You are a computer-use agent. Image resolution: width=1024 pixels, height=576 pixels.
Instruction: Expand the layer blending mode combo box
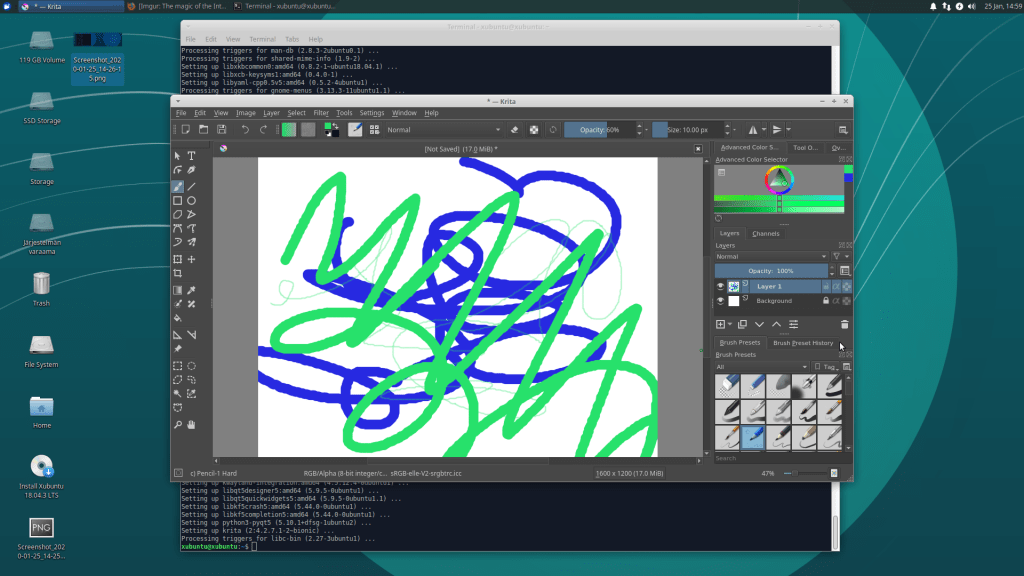(x=771, y=256)
